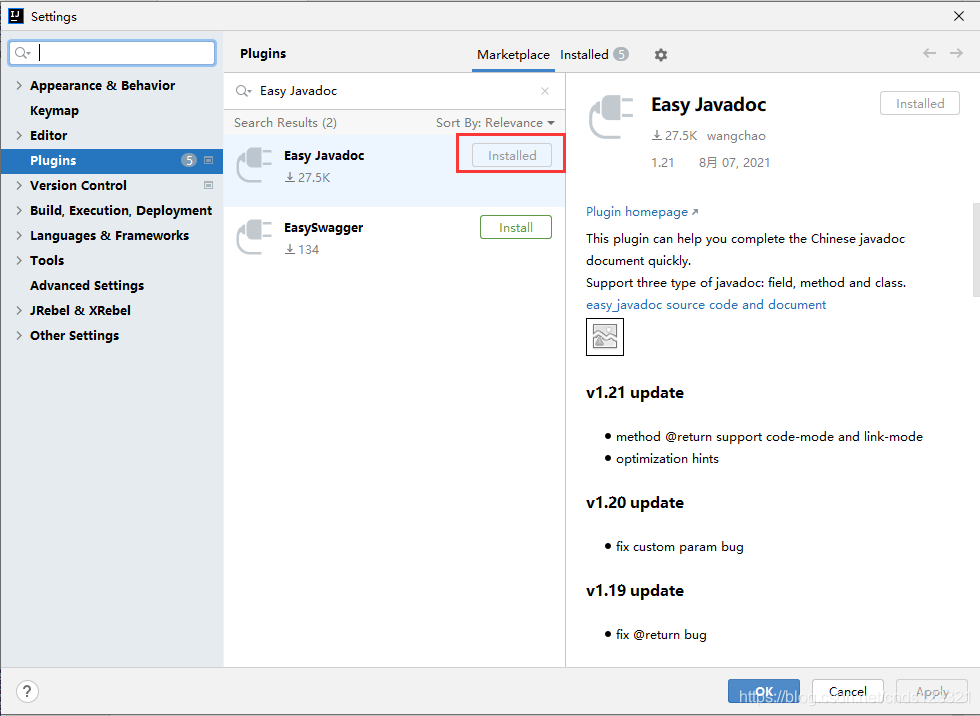Expand Languages & Frameworks
Viewport: 980px width, 716px height.
pyautogui.click(x=19, y=236)
